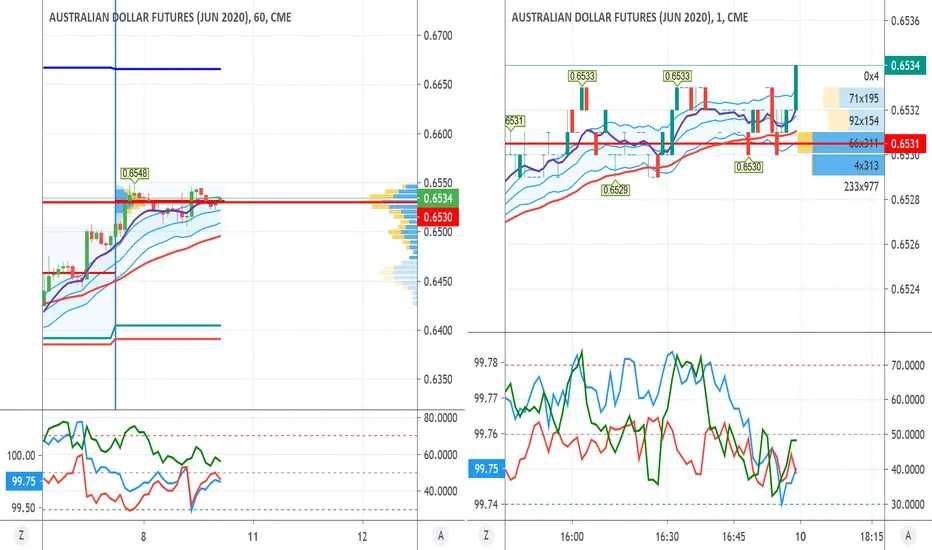Screen dimensions: 932x550
Task: Click the 100.00 indicator scale label
Action: 21,455
